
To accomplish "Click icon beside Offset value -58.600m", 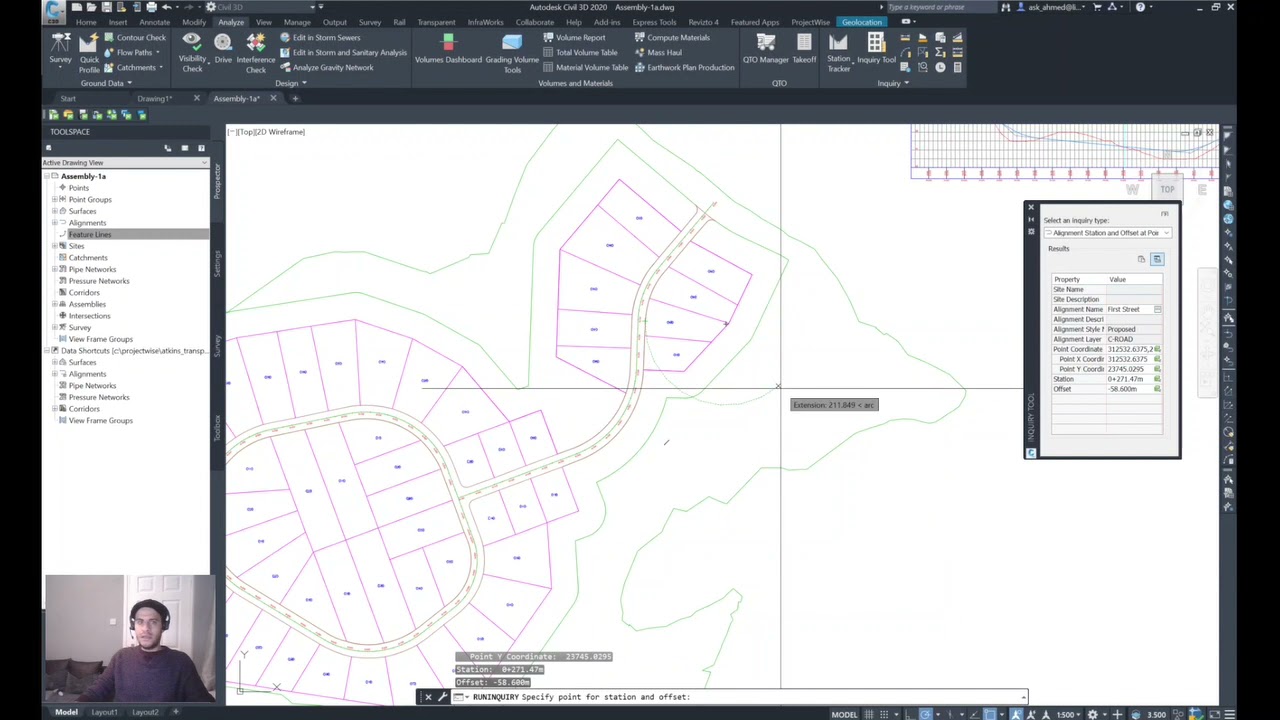I will click(1158, 389).
